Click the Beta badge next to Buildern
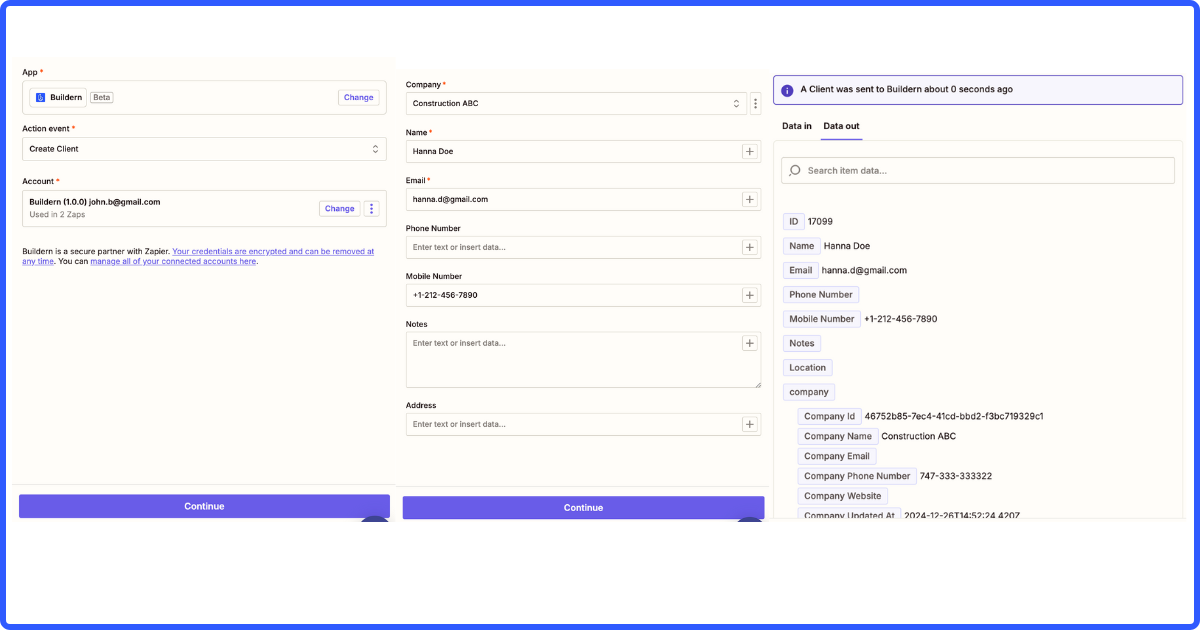This screenshot has width=1200, height=630. [x=101, y=97]
